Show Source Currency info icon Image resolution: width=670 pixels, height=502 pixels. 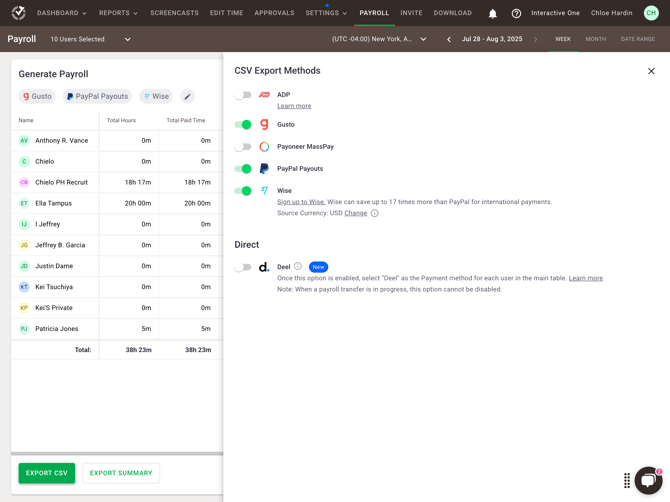tap(374, 213)
